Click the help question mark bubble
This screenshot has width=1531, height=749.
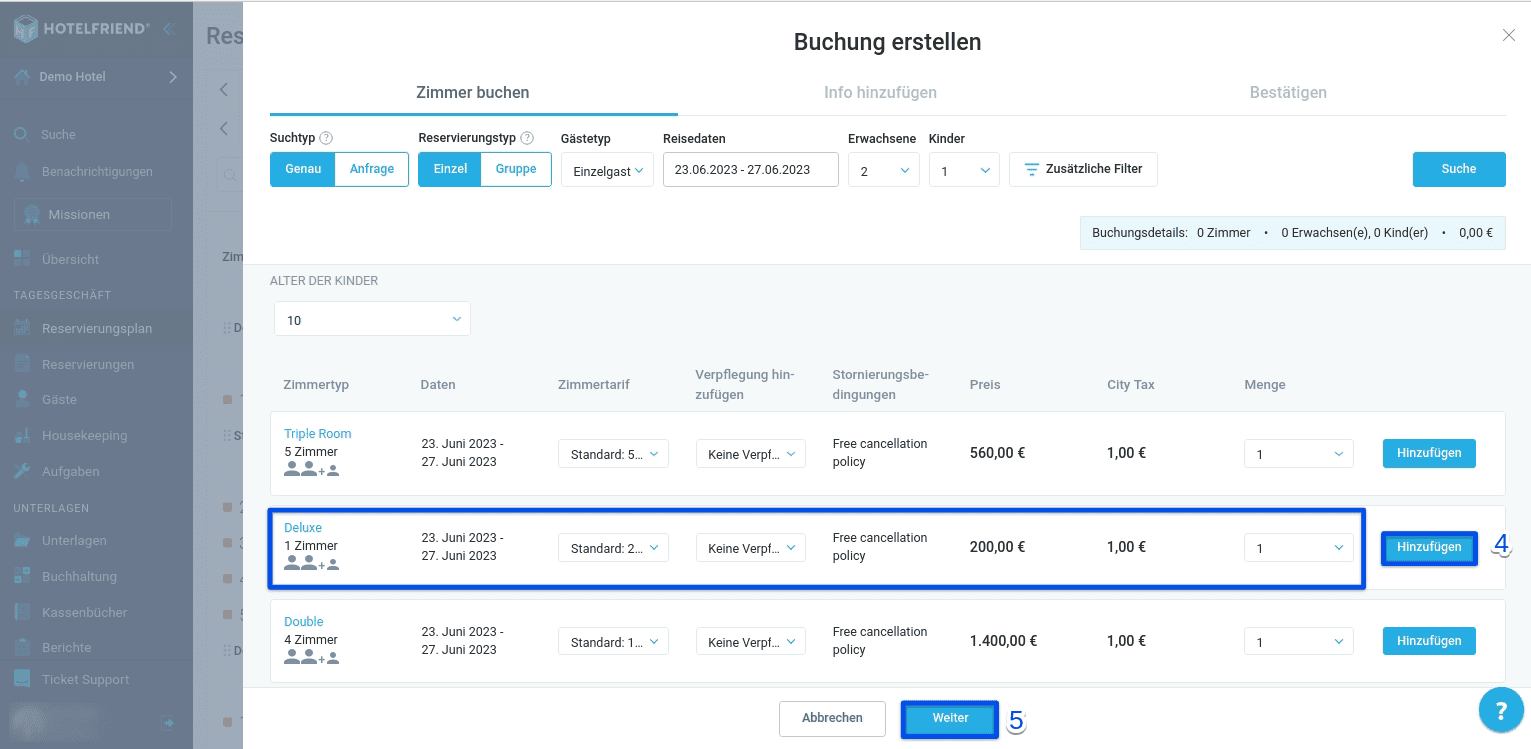tap(1500, 710)
